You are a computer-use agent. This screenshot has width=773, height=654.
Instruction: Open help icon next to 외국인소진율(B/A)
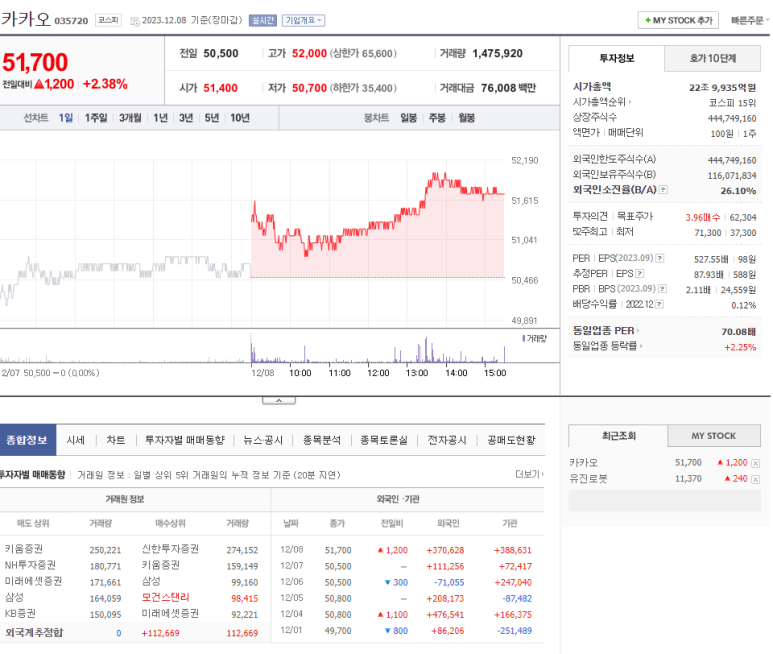pyautogui.click(x=664, y=190)
